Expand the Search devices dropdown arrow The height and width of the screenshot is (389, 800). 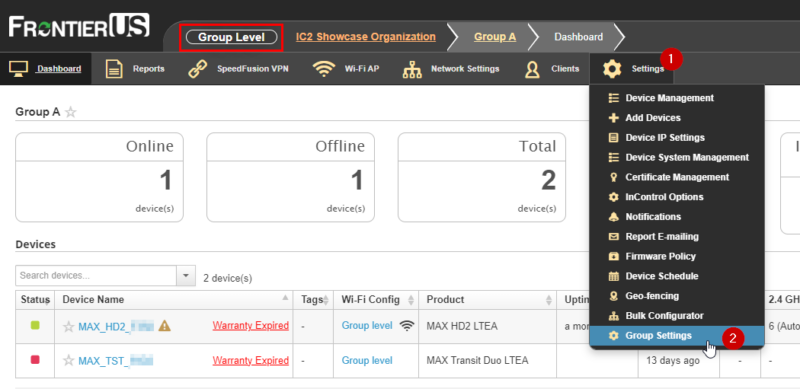186,276
